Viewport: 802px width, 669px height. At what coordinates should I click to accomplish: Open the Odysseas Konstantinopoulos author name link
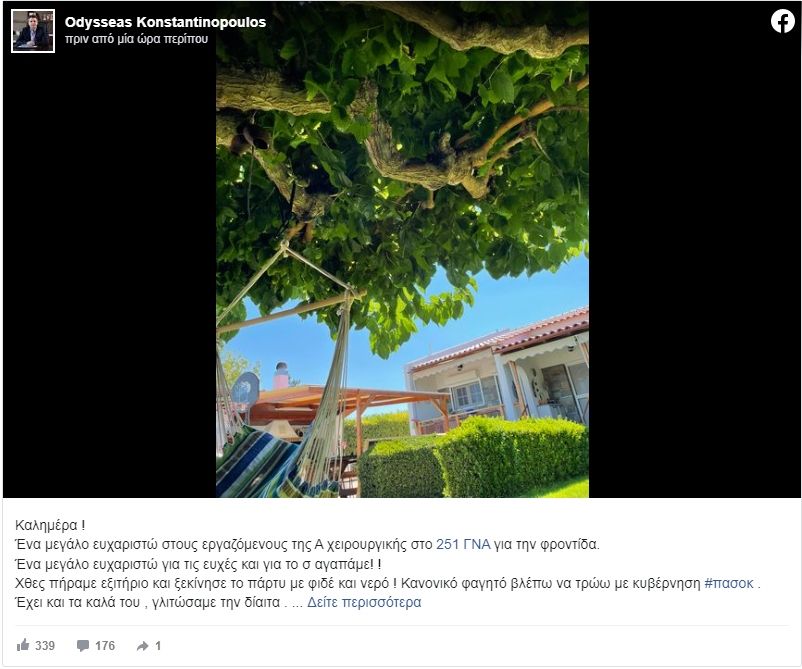click(165, 22)
